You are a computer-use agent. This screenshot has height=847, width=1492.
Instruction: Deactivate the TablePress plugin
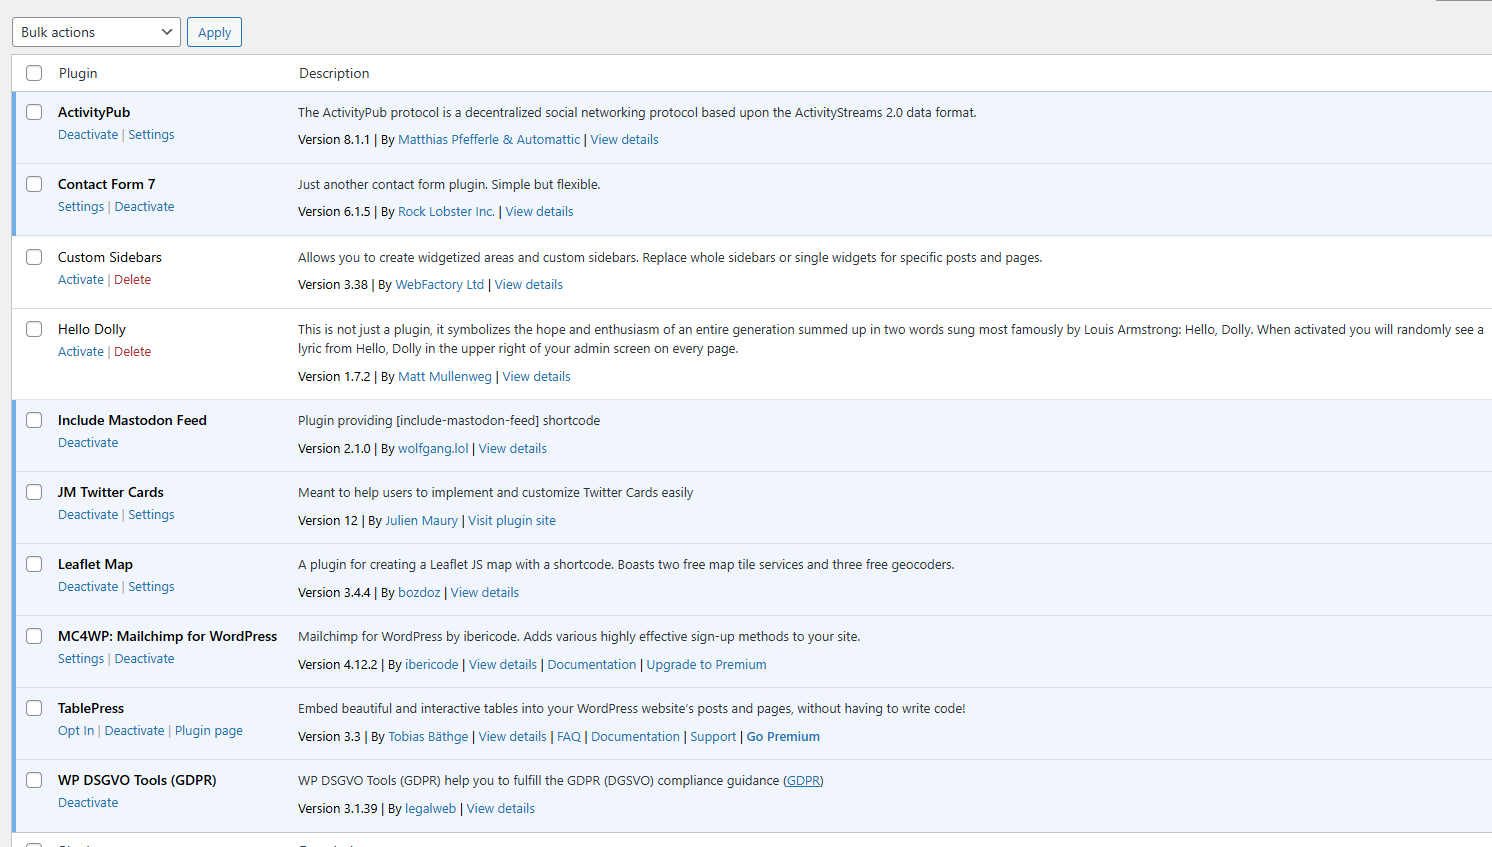134,731
